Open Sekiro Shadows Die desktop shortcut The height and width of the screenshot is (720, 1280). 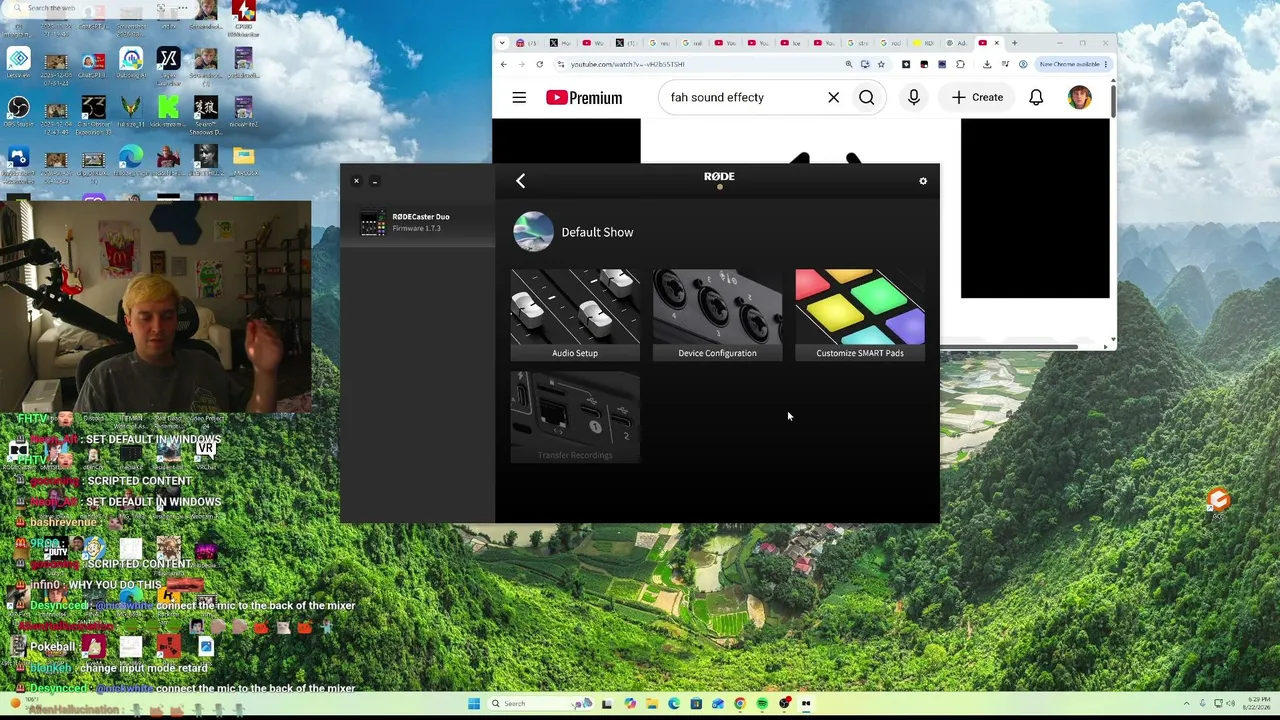[206, 115]
